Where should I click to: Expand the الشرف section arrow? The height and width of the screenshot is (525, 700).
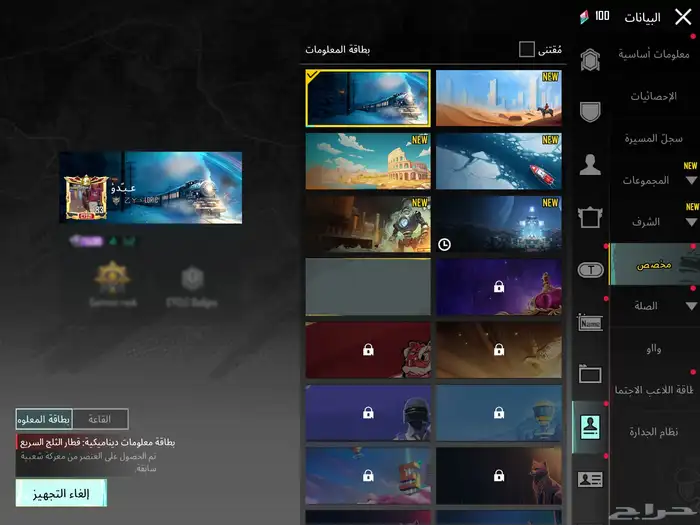point(691,222)
